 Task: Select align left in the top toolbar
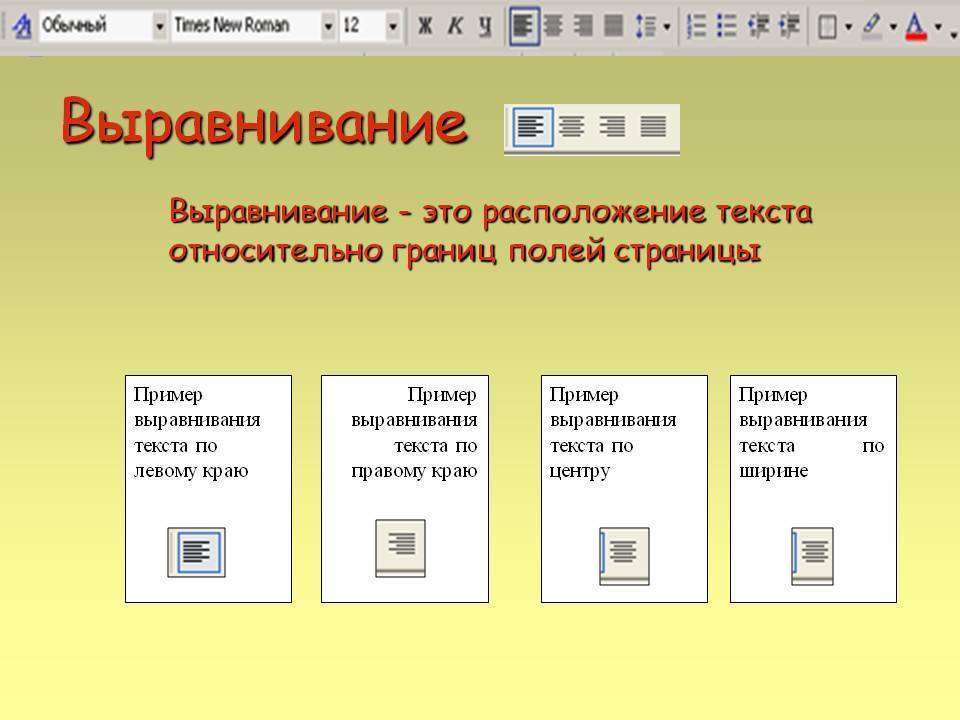[x=524, y=26]
